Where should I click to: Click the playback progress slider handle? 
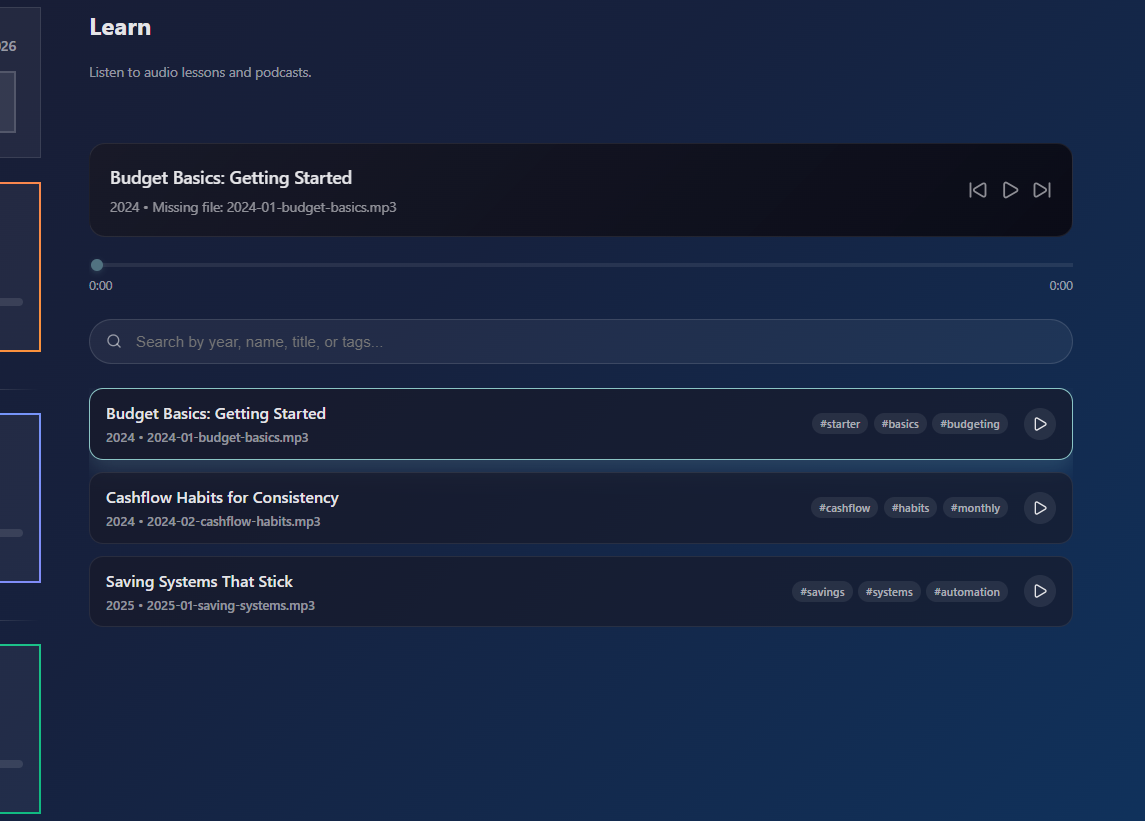tap(97, 265)
